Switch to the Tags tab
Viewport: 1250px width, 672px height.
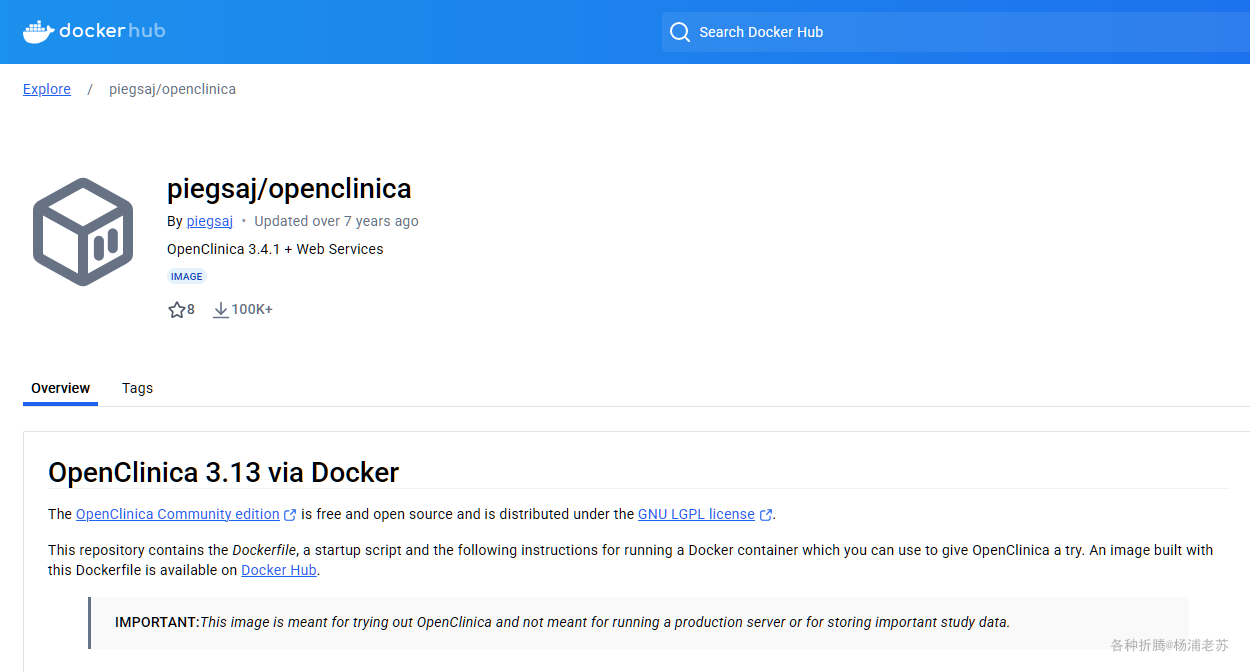pyautogui.click(x=137, y=388)
